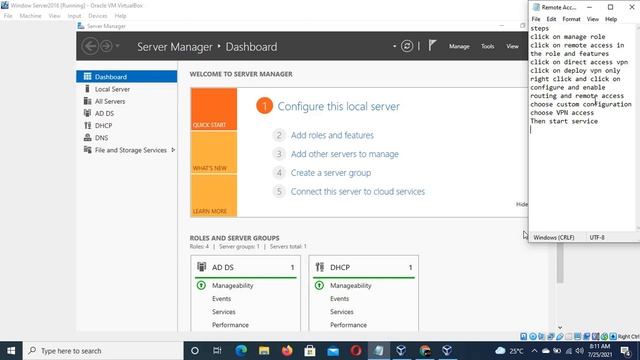Click the back navigation arrow in Server Manager
Screen dimensions: 640x360
coord(90,46)
